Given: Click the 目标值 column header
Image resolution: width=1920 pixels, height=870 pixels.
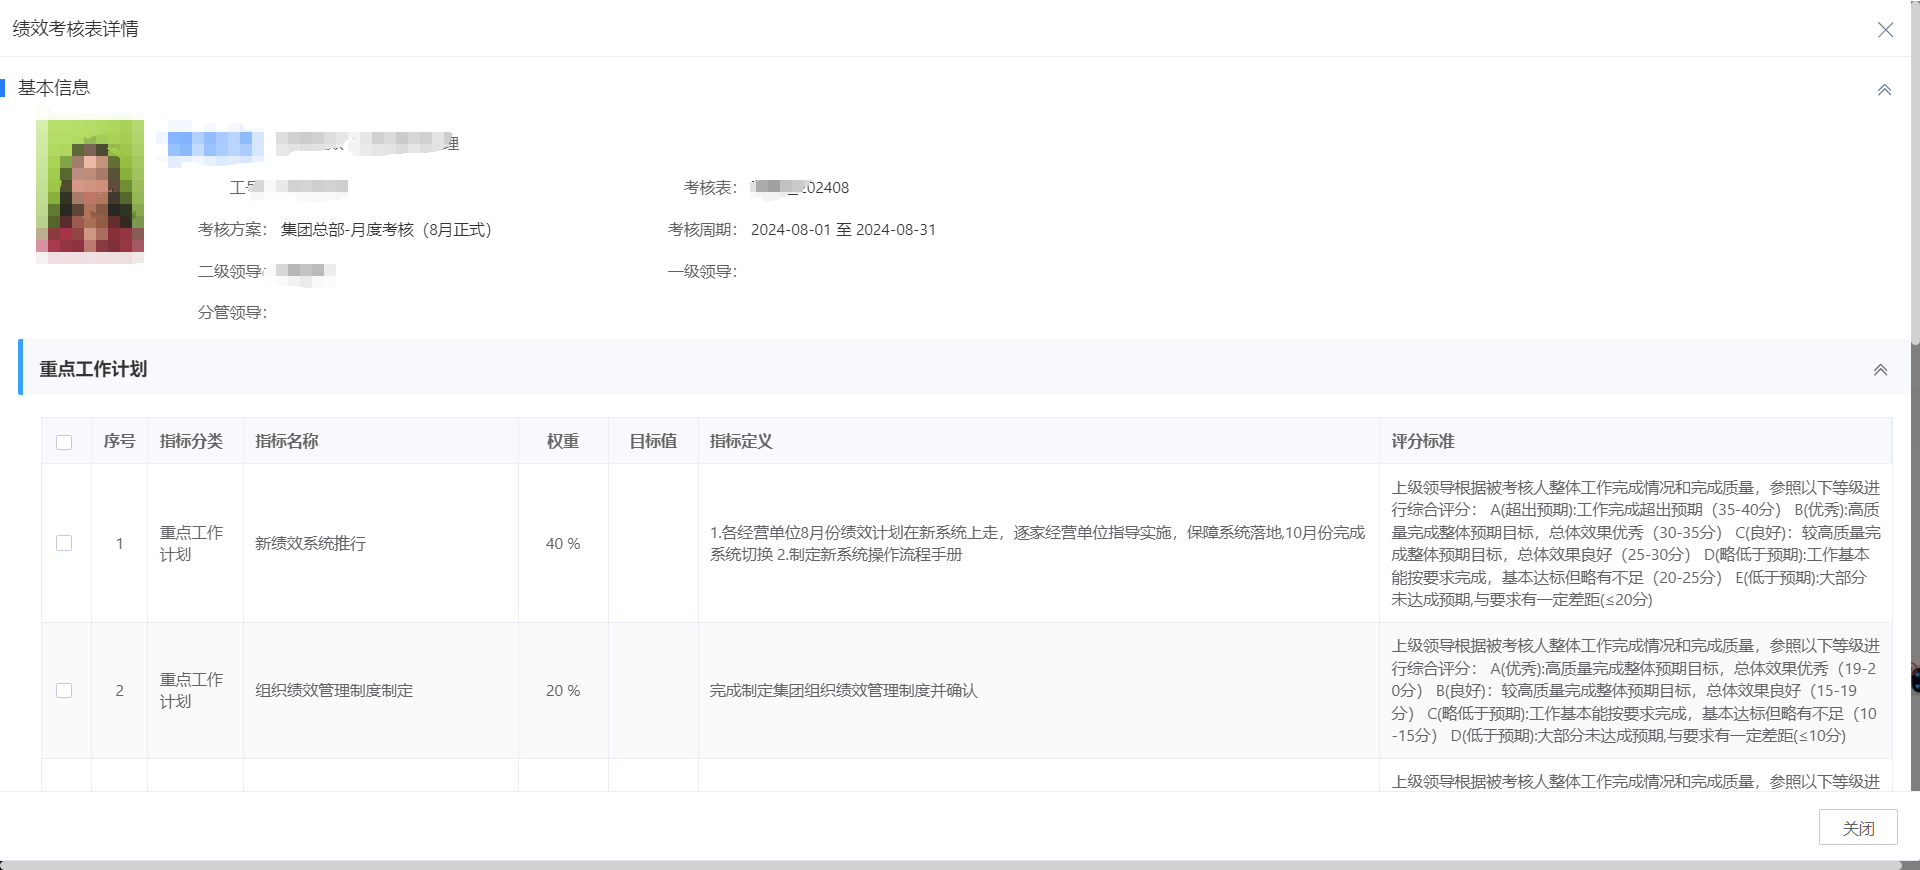Looking at the screenshot, I should [x=652, y=441].
